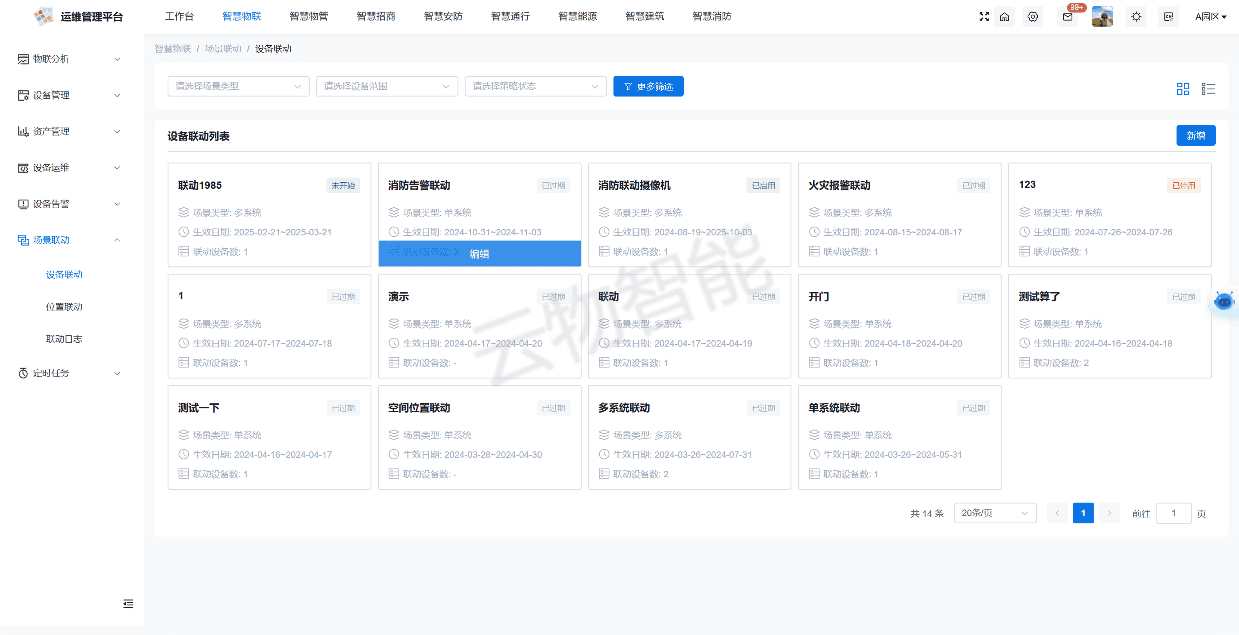Open the settings gear icon
This screenshot has width=1239, height=635.
pyautogui.click(x=1033, y=17)
